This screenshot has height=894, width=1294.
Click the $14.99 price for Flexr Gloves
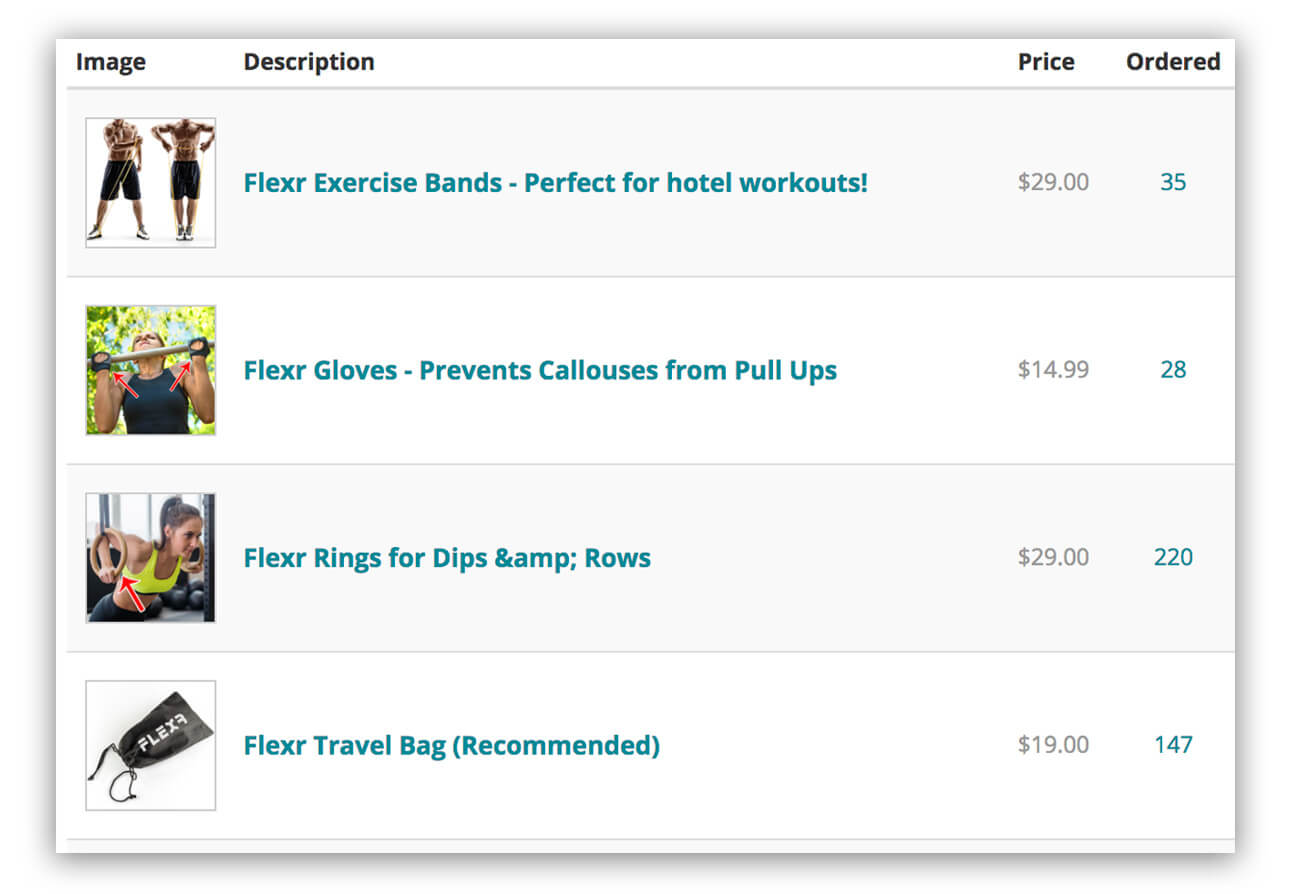1053,370
